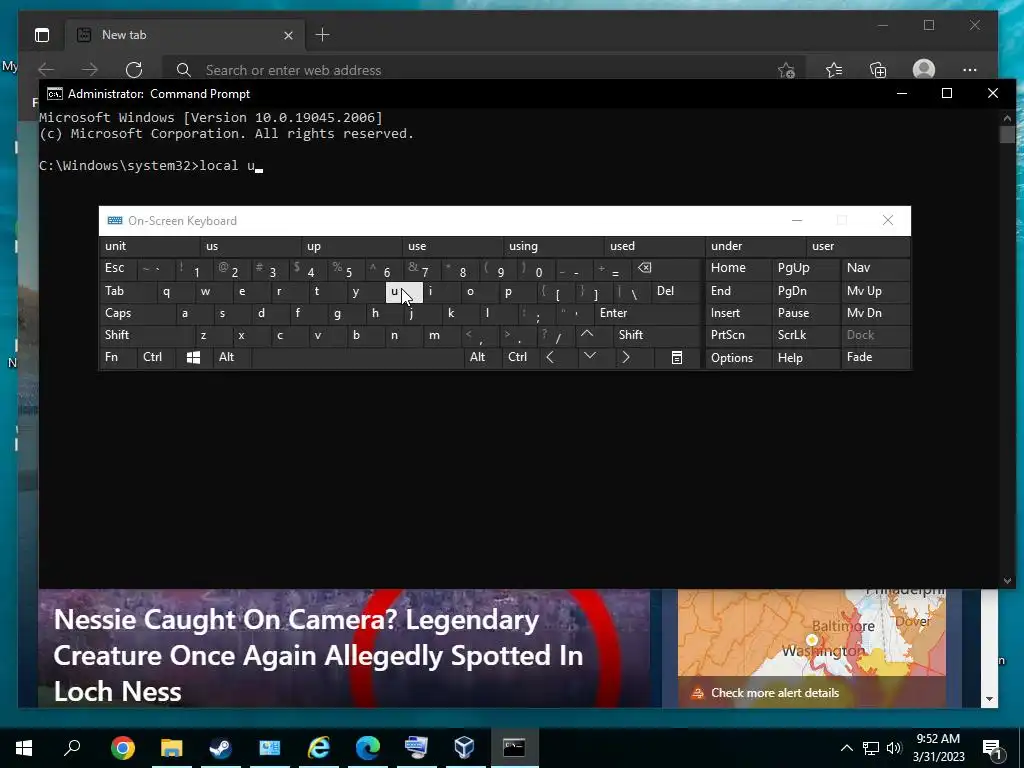
Task: Toggle right Ctrl key
Action: pos(521,358)
